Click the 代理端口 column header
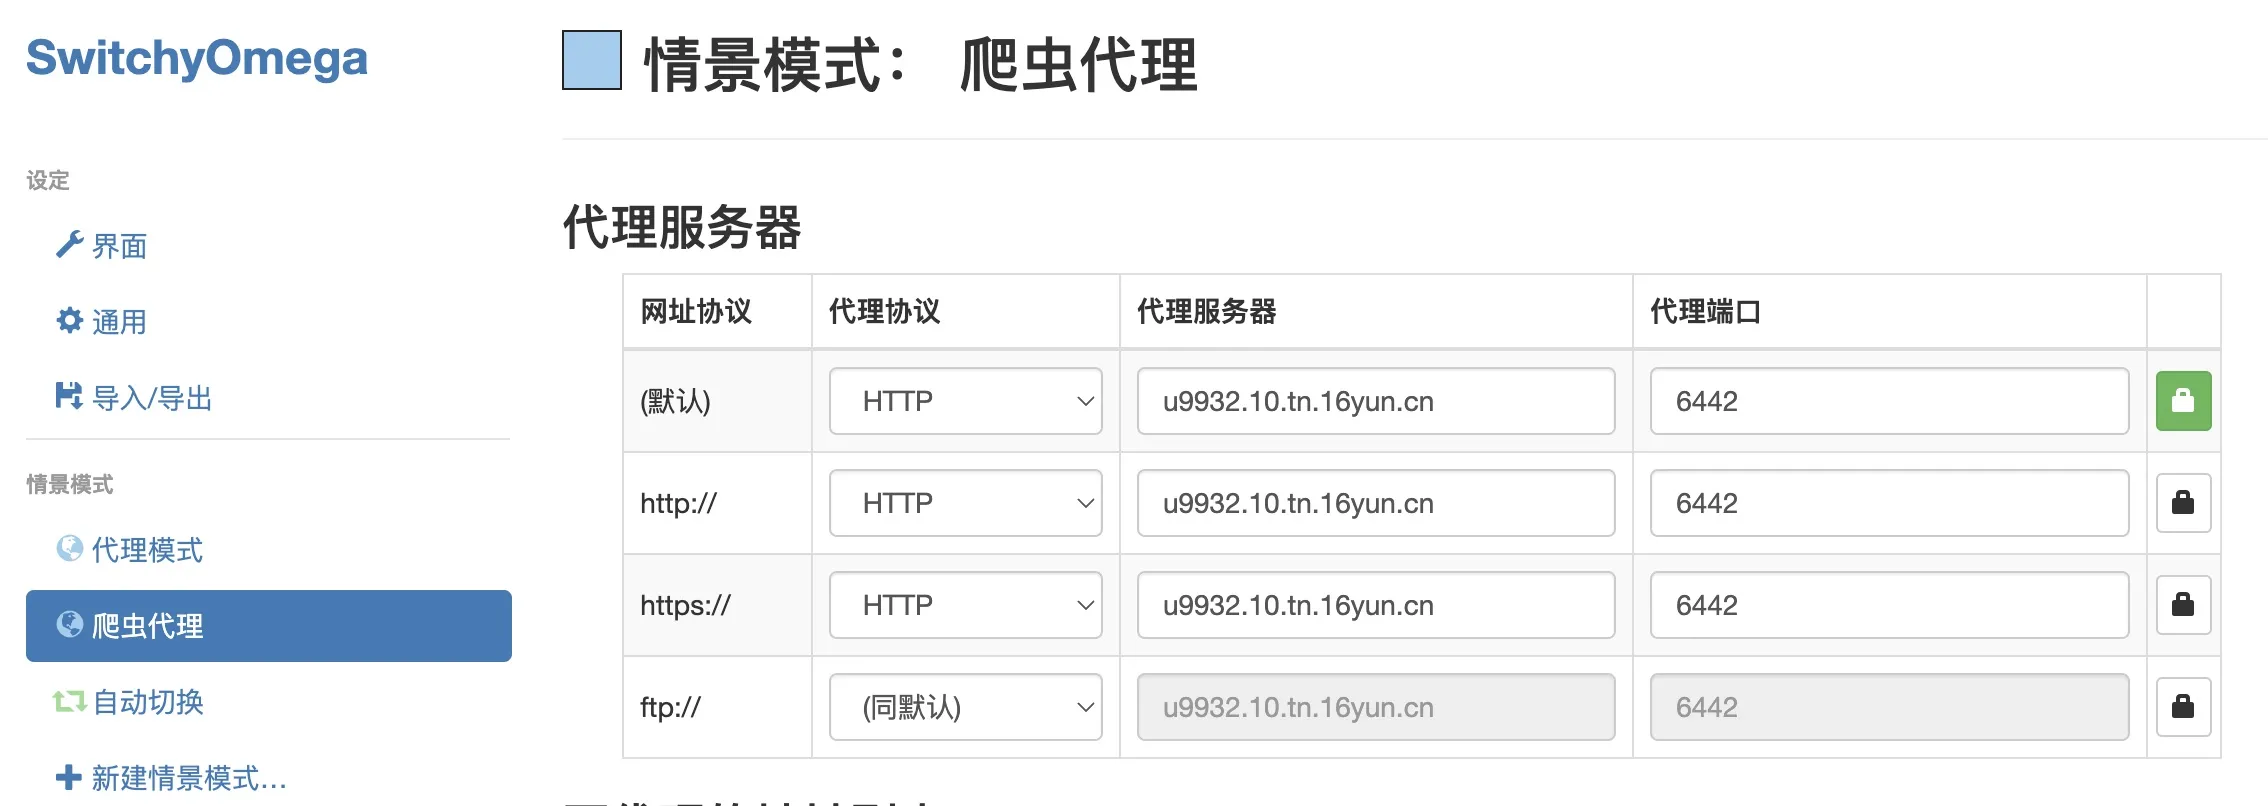The width and height of the screenshot is (2268, 806). (x=1705, y=311)
